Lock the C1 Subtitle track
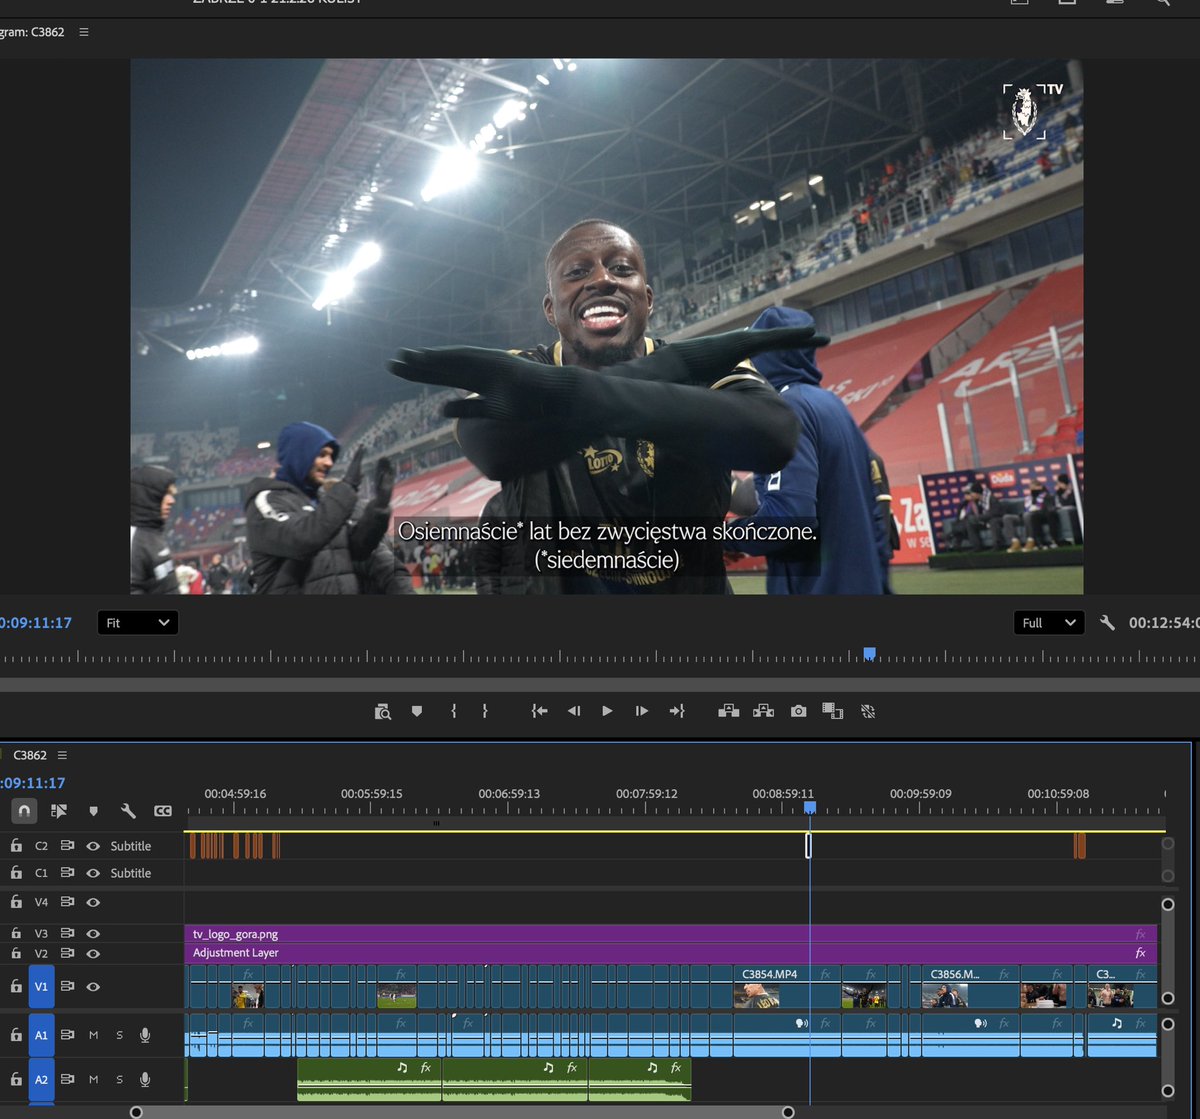This screenshot has height=1119, width=1200. click(x=16, y=872)
